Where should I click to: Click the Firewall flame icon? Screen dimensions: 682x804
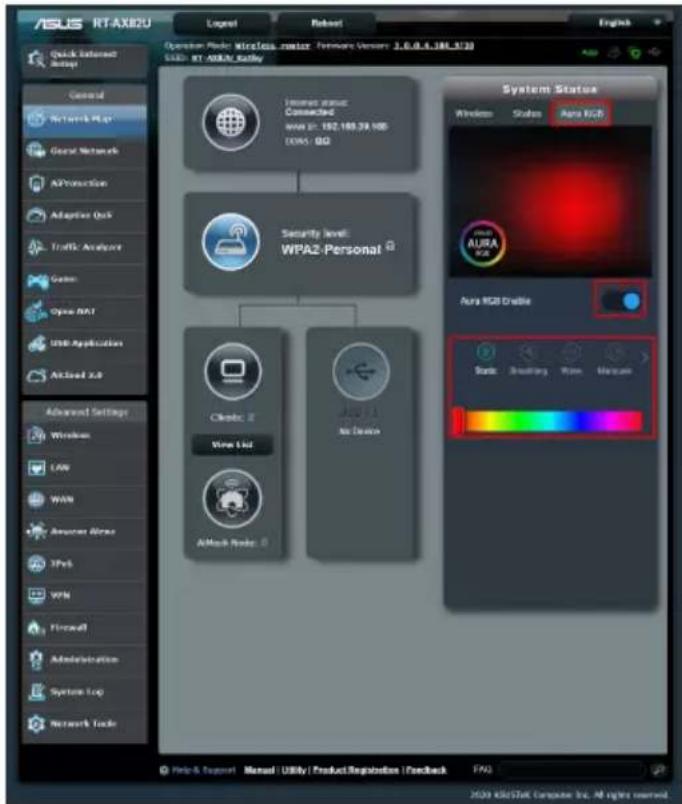[35, 628]
